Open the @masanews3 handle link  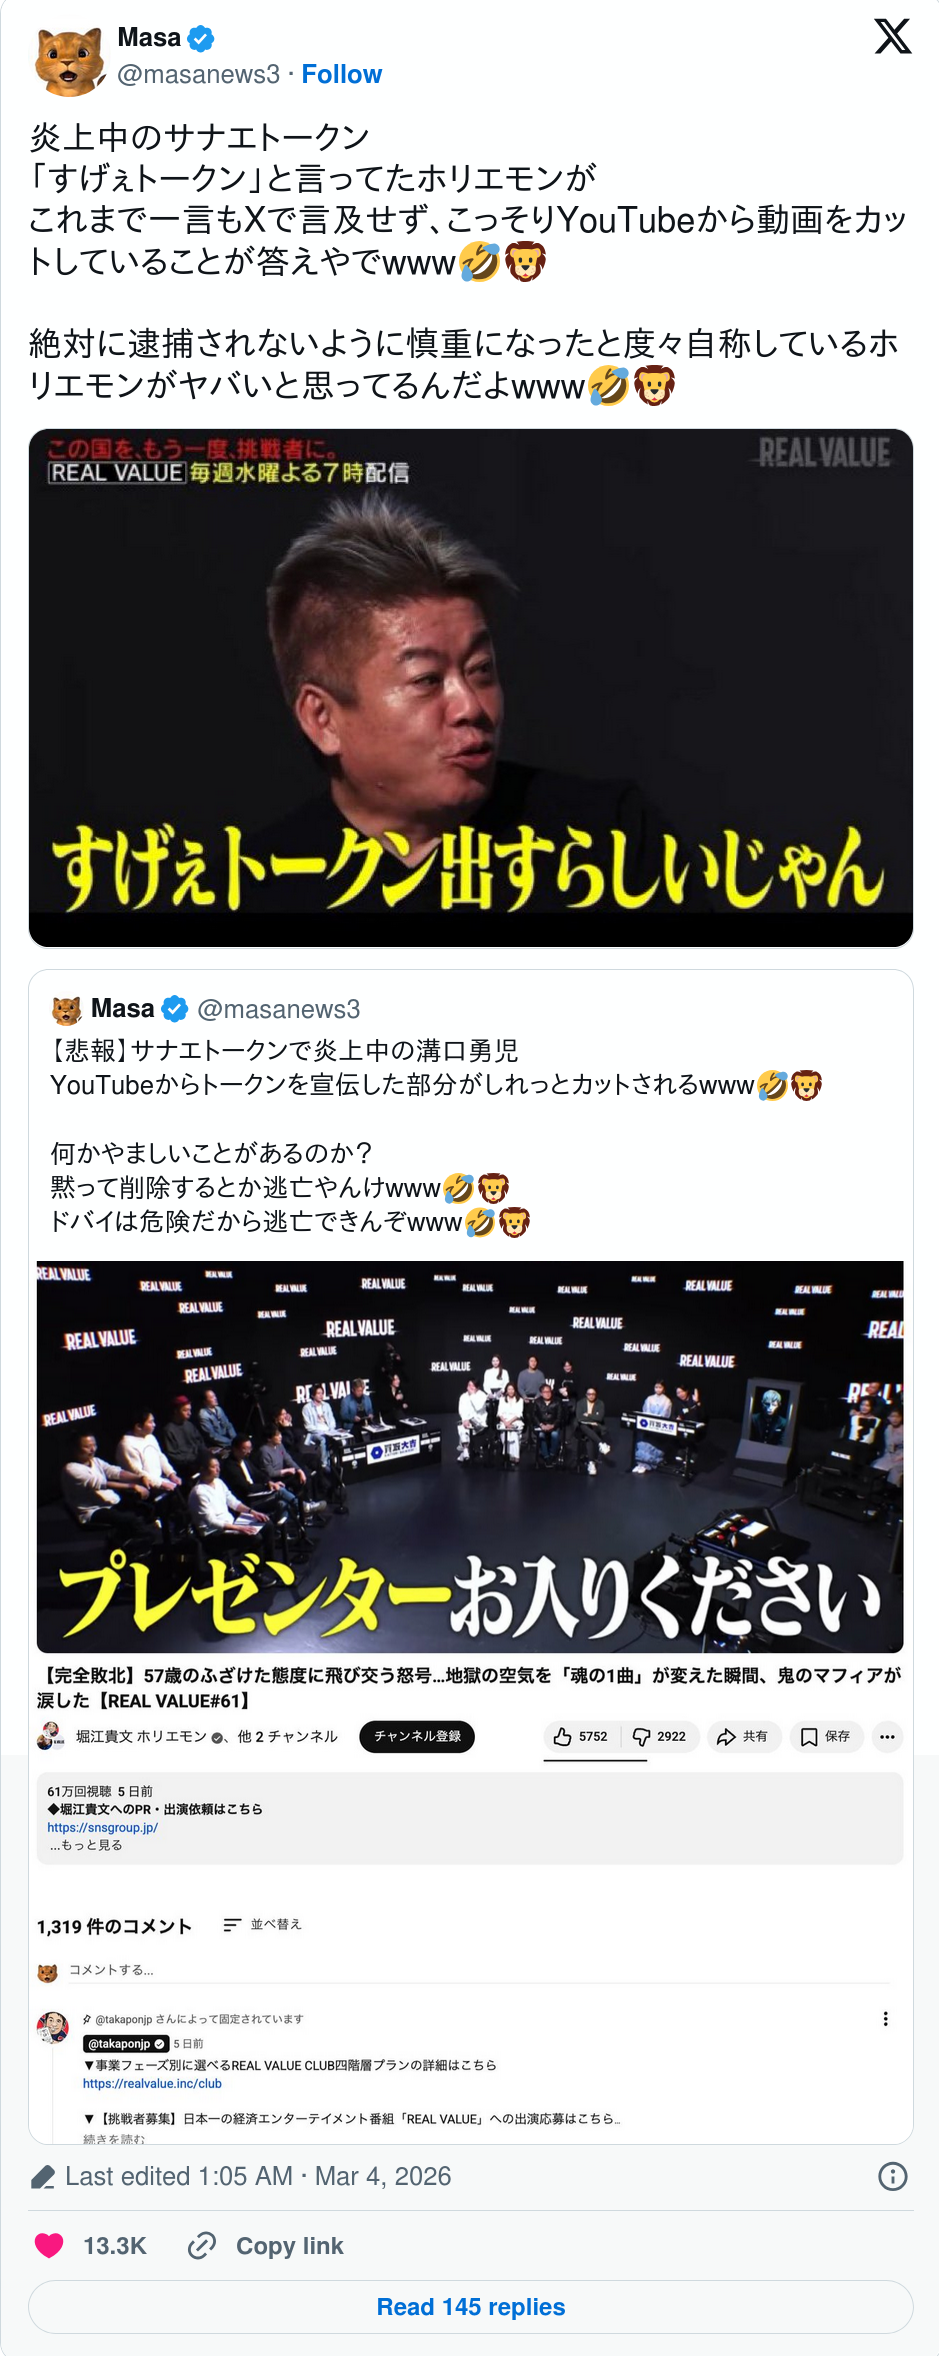[198, 75]
